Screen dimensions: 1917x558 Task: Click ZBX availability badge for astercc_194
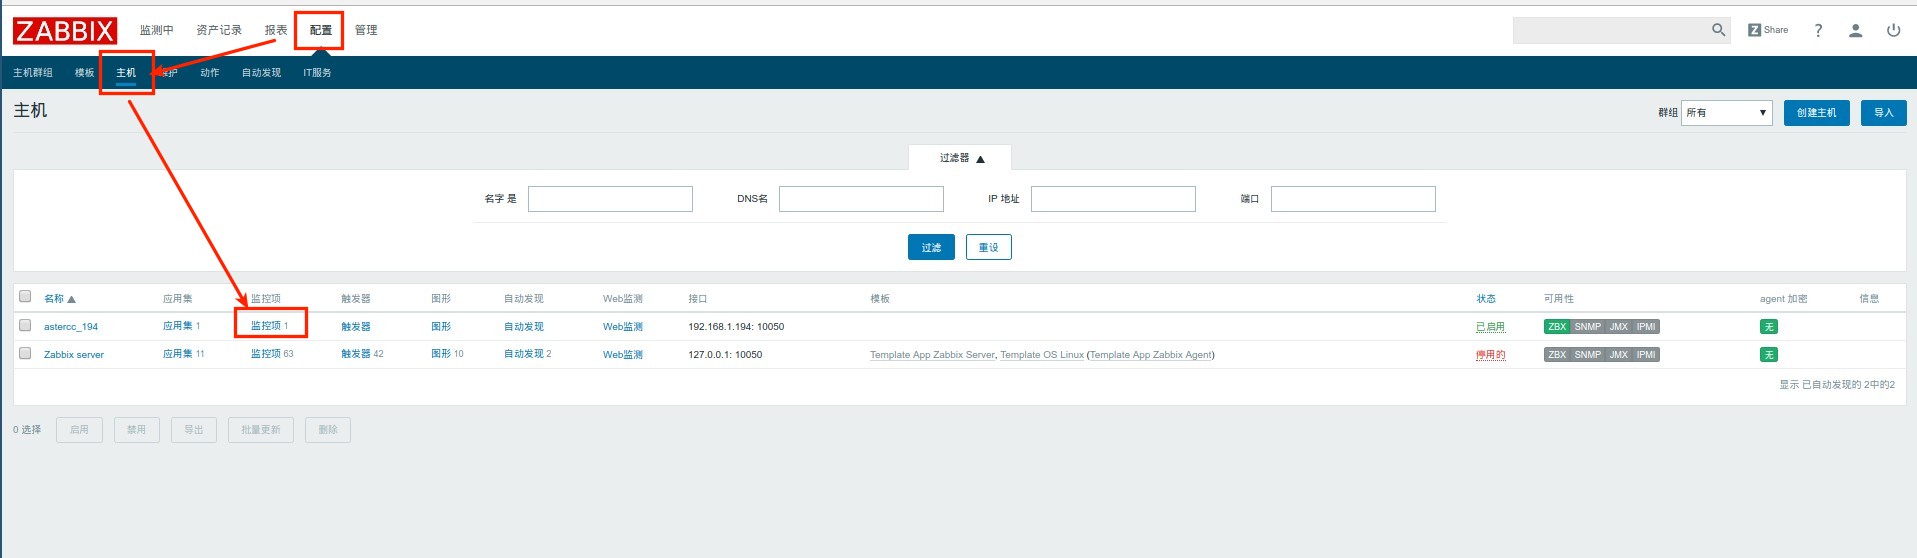(x=1556, y=327)
